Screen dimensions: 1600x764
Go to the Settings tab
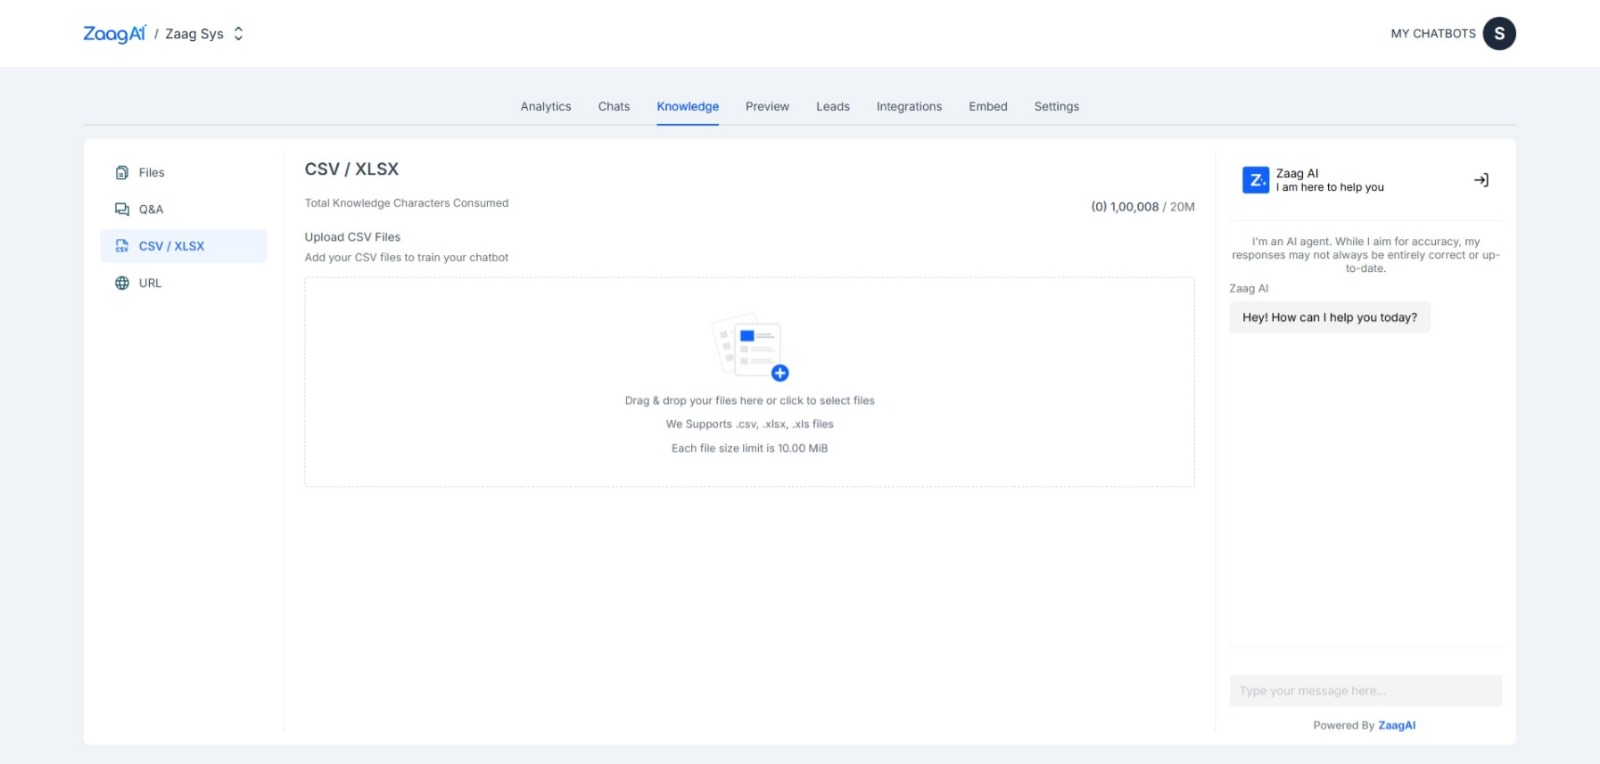(1056, 107)
